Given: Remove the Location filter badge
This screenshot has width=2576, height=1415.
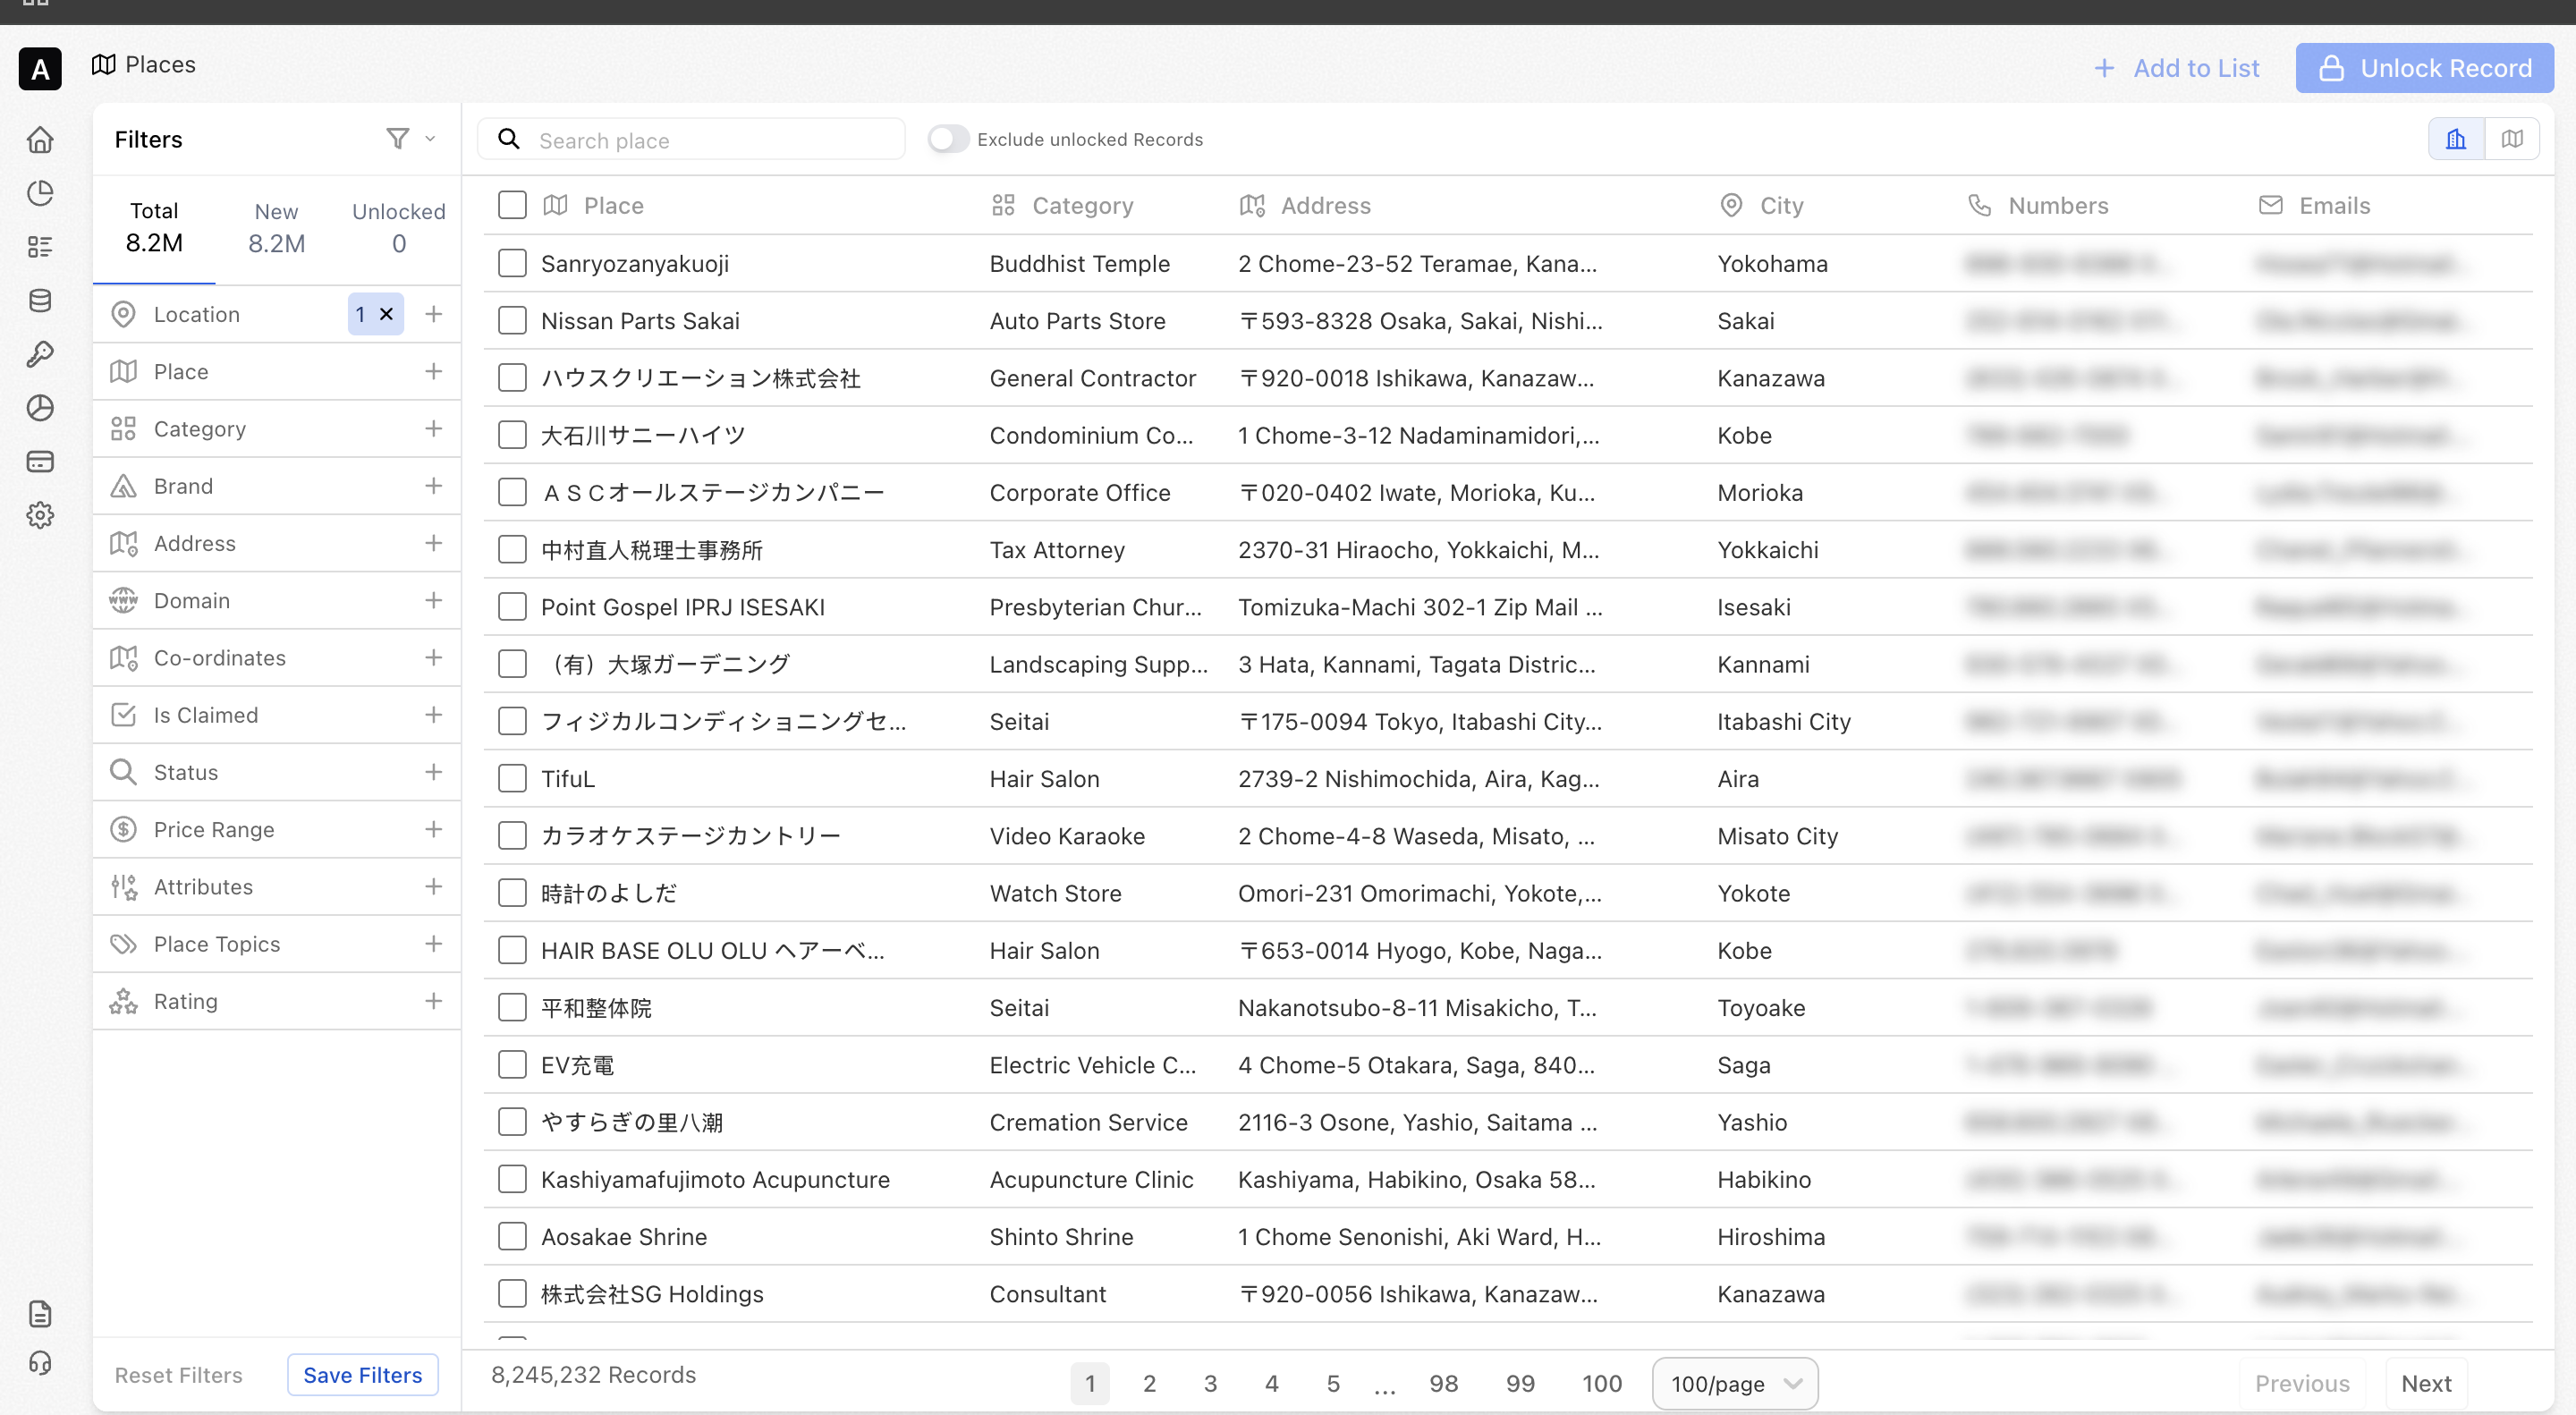Looking at the screenshot, I should [x=386, y=314].
